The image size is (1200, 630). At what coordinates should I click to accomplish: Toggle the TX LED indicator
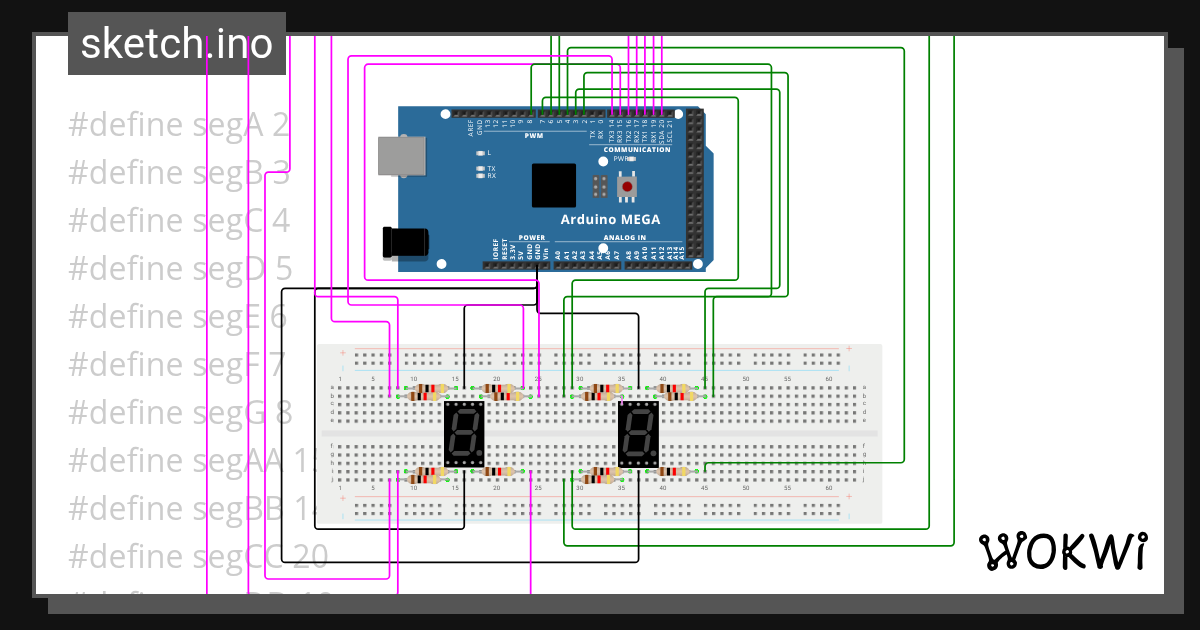click(x=481, y=169)
